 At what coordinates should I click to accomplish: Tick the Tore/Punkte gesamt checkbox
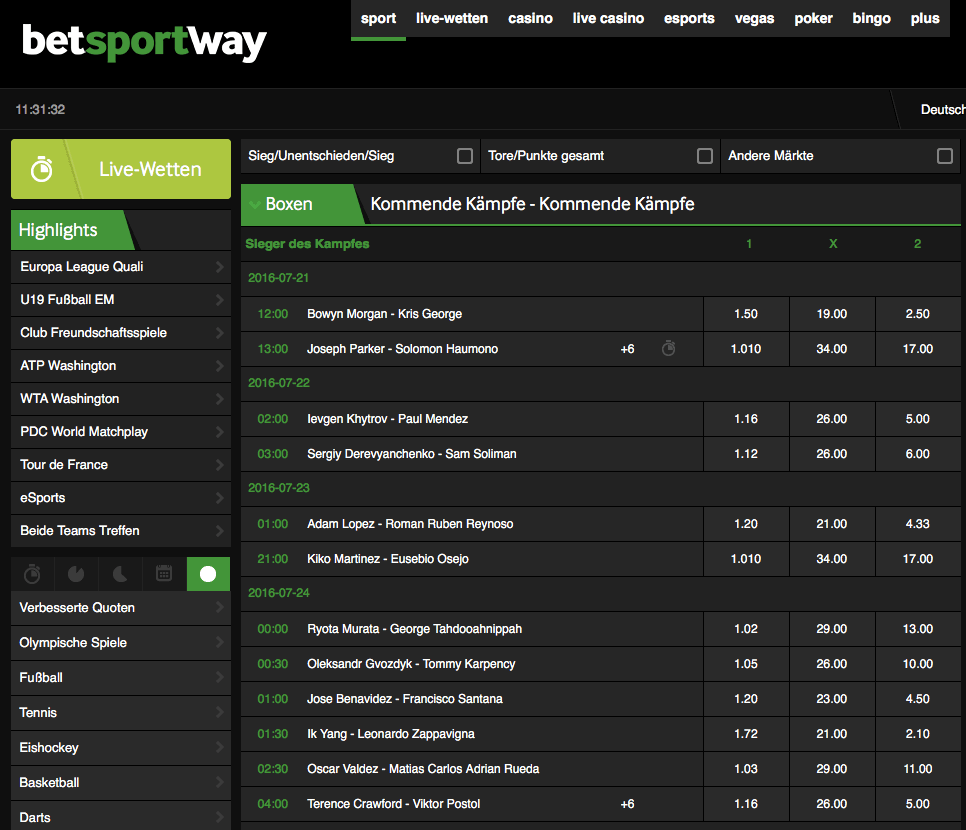[705, 156]
